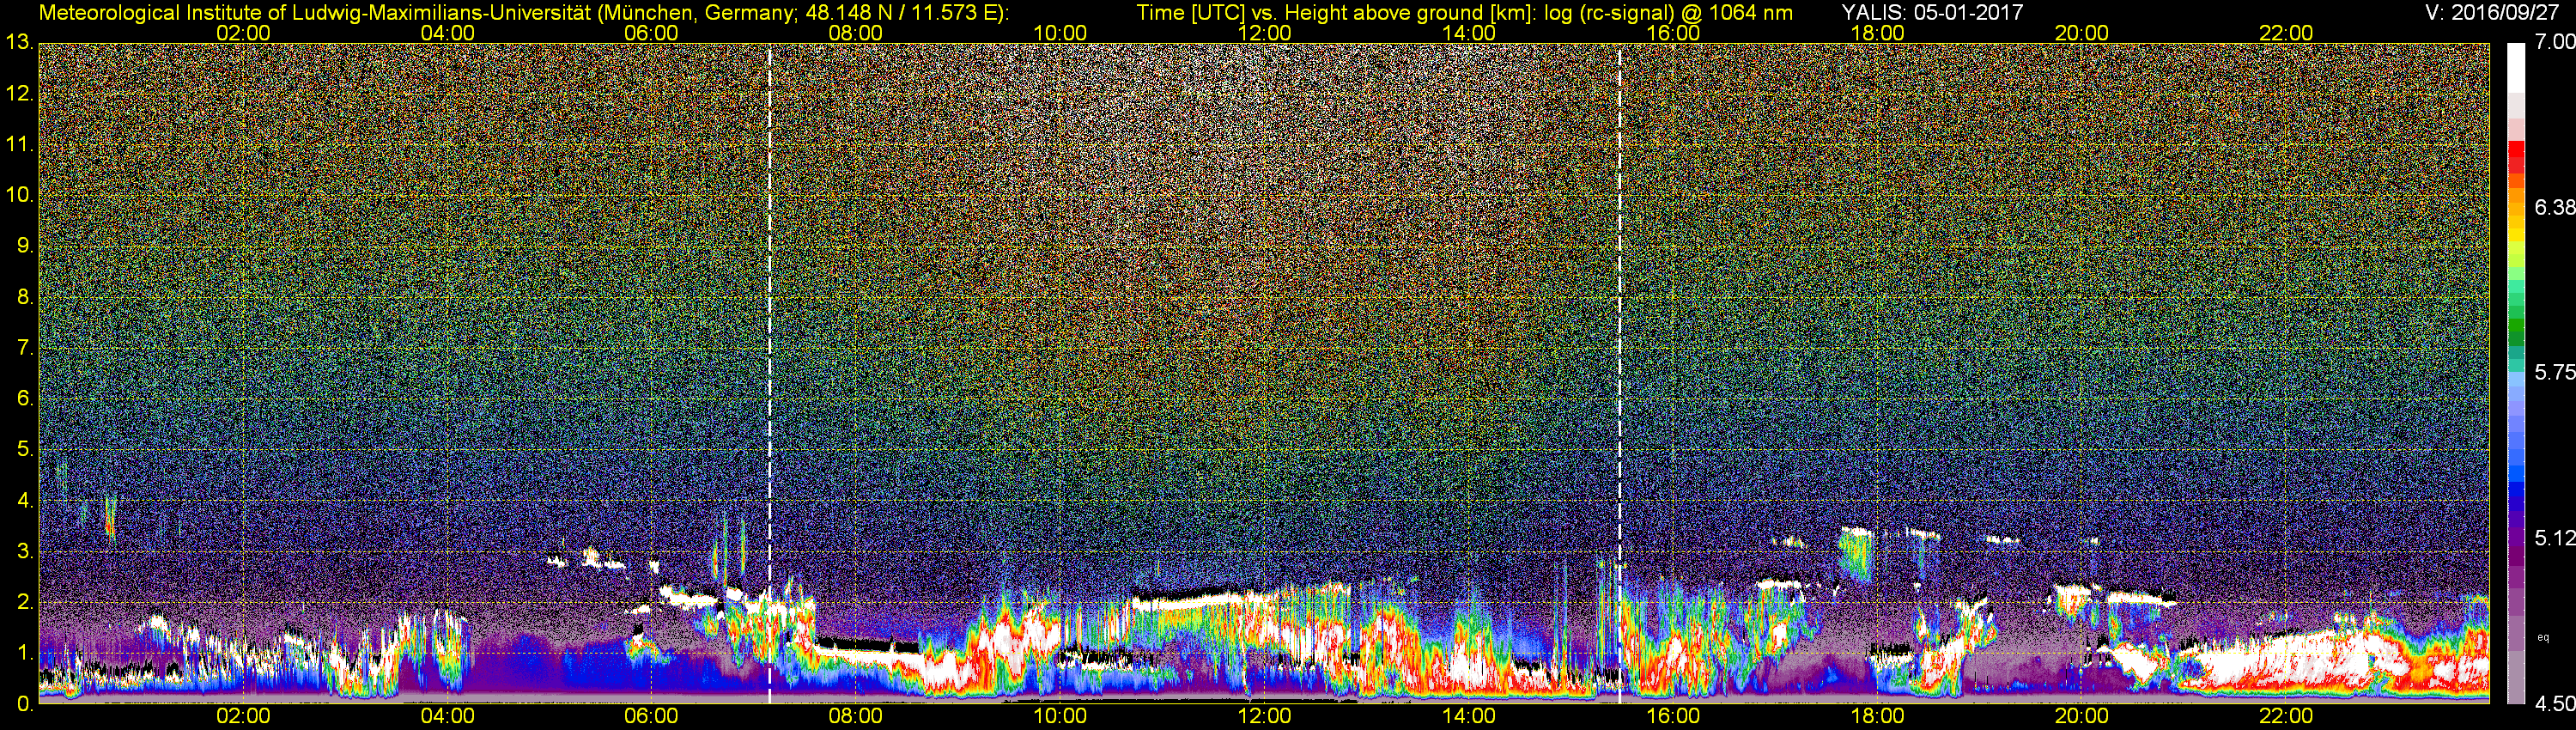Click the small eq label on the color scale
This screenshot has height=730, width=2576.
tap(2543, 637)
